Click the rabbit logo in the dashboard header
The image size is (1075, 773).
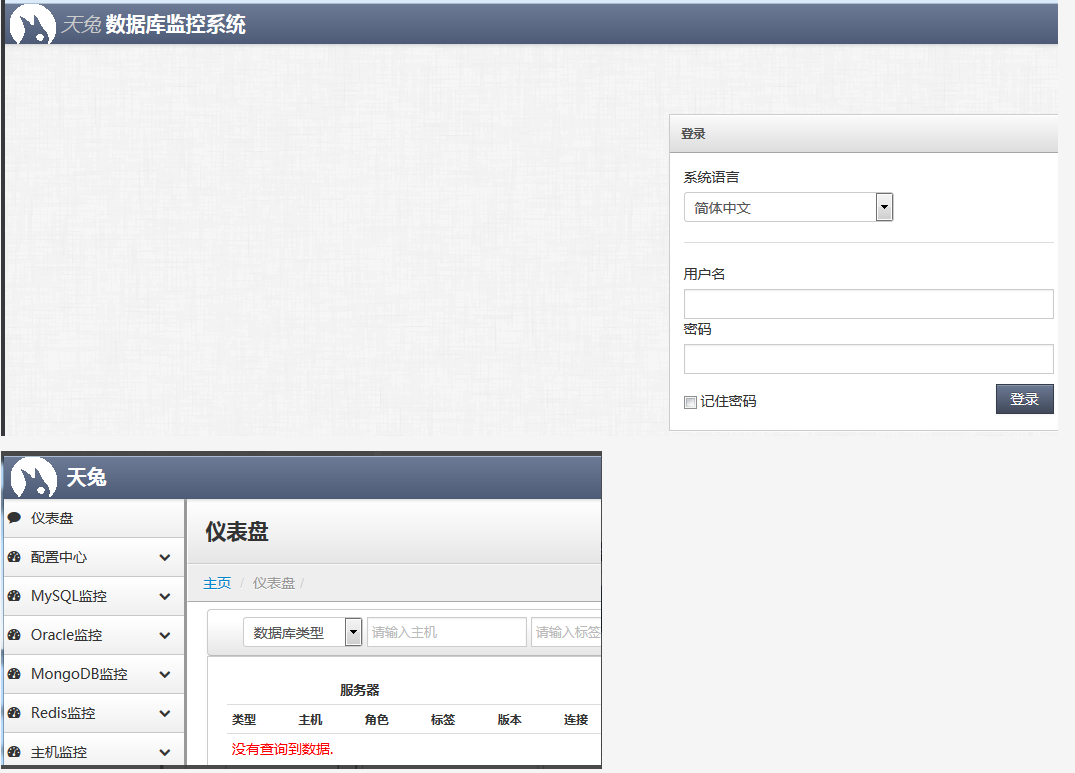pos(34,478)
